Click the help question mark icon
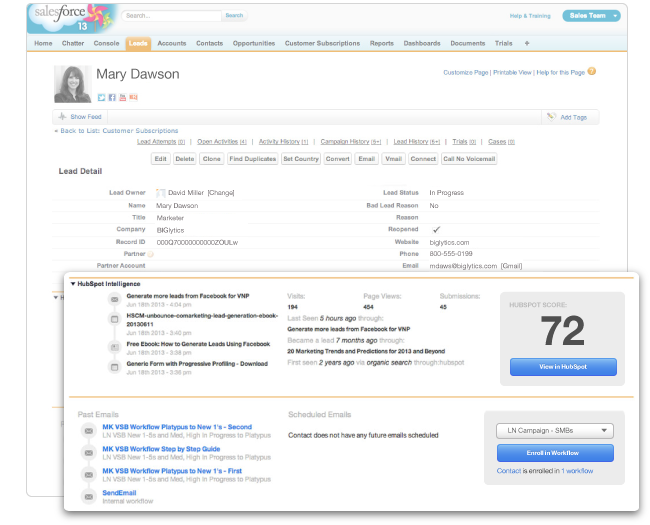This screenshot has height=525, width=650. pyautogui.click(x=592, y=71)
